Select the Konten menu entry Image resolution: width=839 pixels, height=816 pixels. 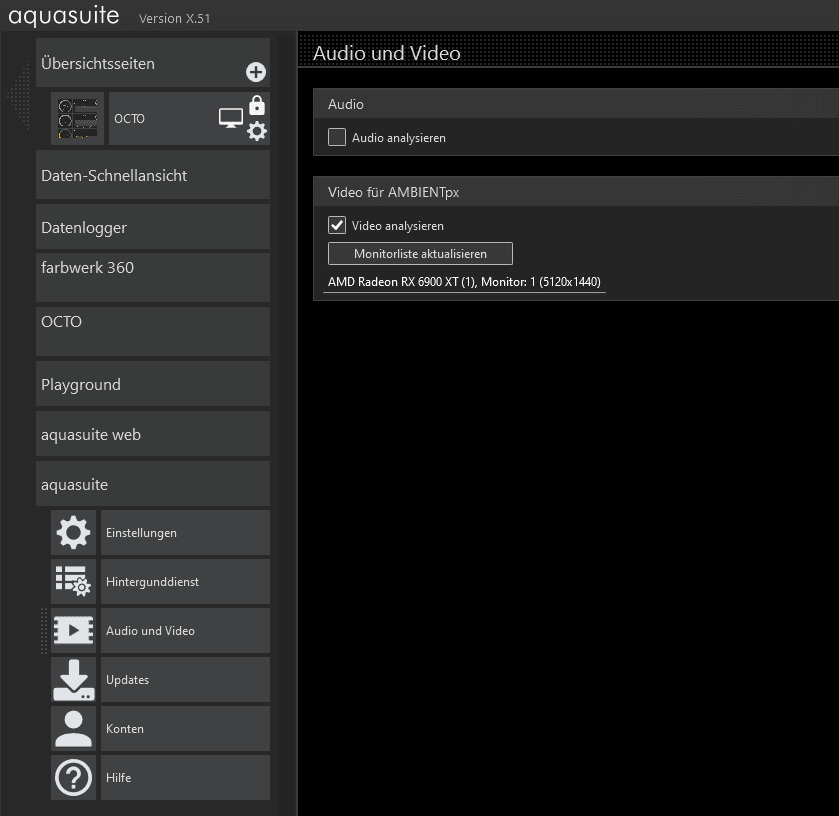tap(185, 728)
